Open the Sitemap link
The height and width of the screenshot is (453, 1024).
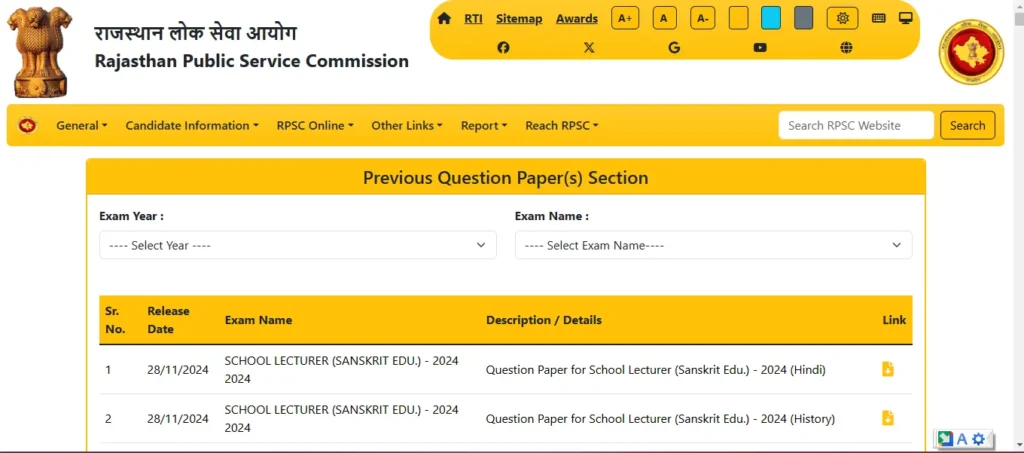click(x=519, y=18)
